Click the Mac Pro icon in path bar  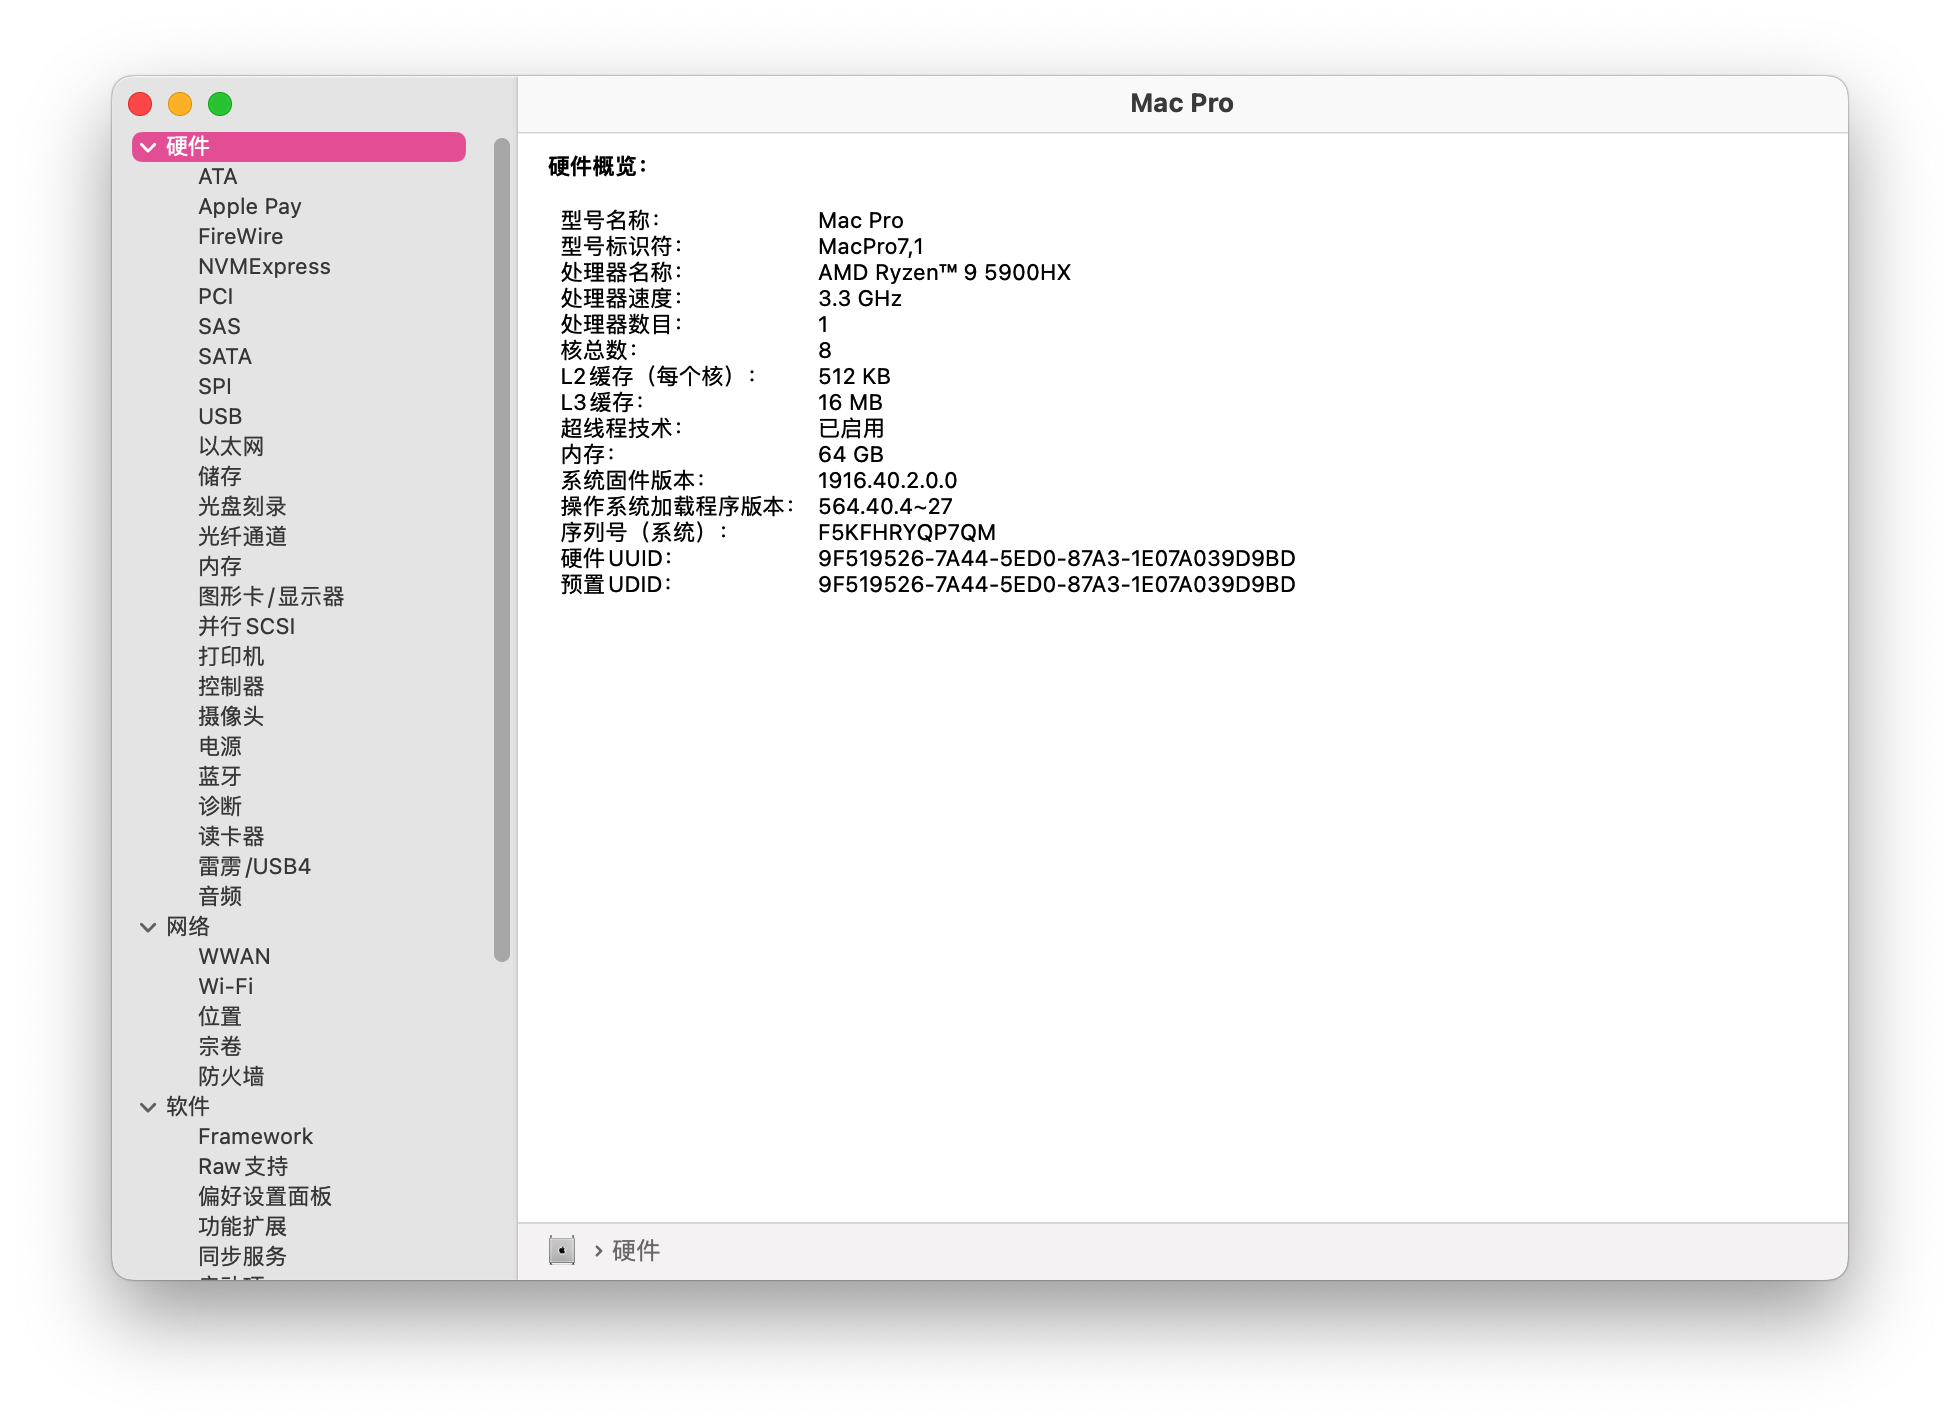pos(562,1250)
